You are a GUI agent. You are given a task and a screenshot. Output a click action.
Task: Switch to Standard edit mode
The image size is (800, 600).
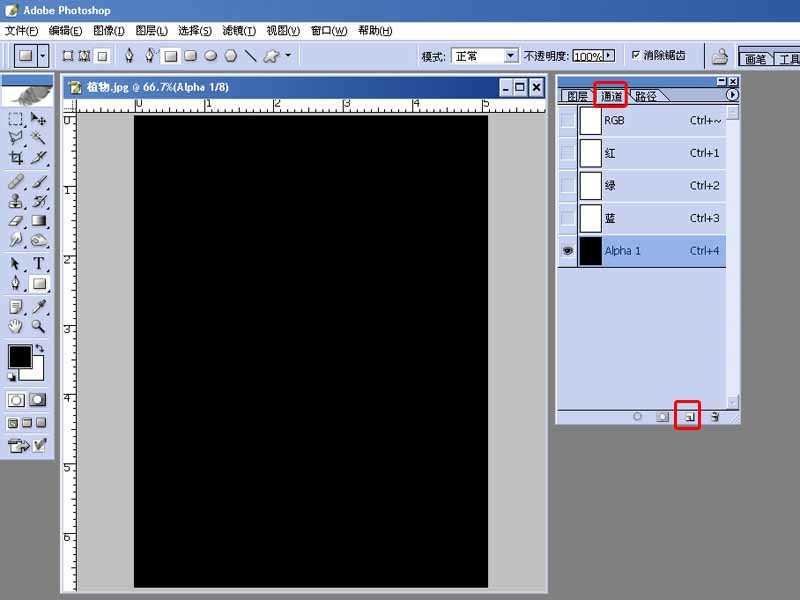tap(15, 399)
